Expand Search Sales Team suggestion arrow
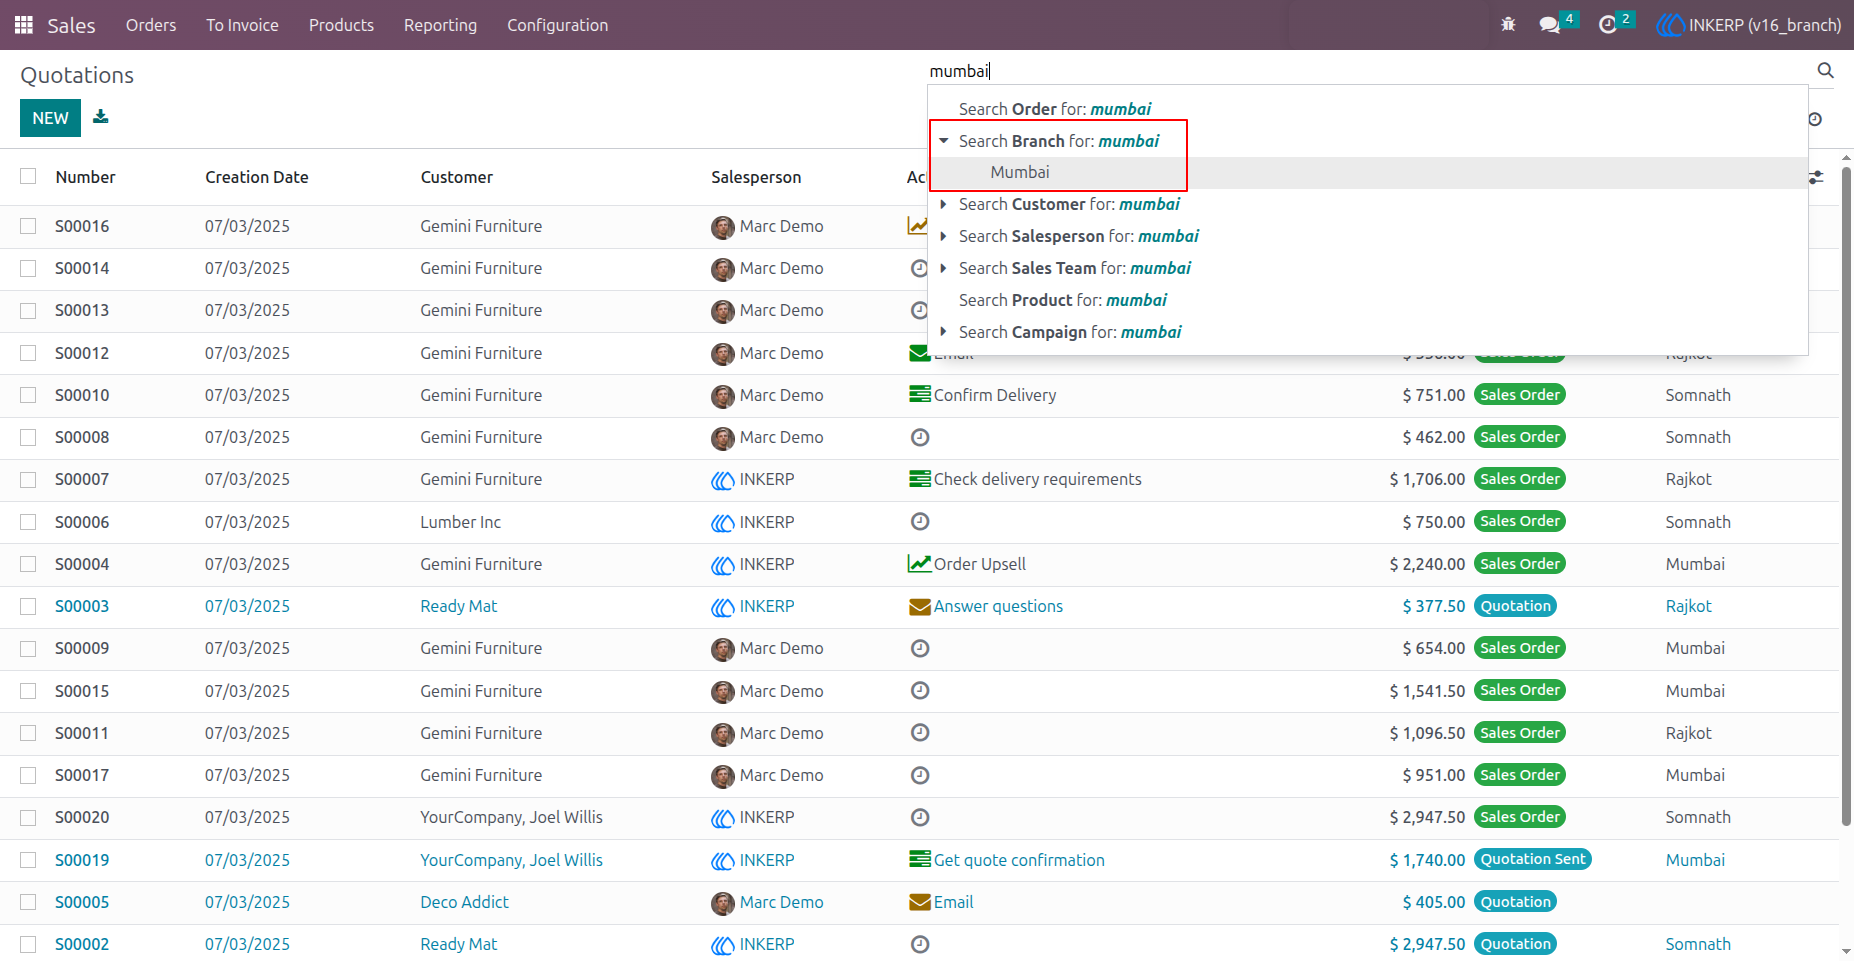The image size is (1854, 961). 943,268
